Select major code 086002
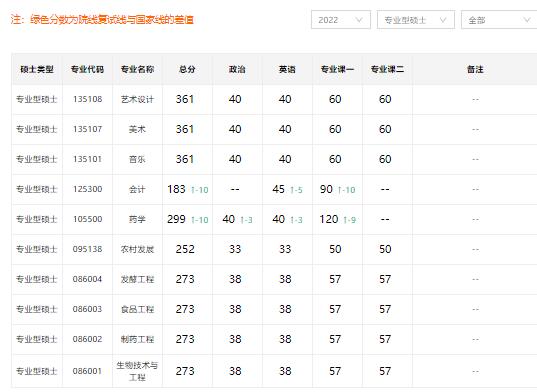 [87, 339]
